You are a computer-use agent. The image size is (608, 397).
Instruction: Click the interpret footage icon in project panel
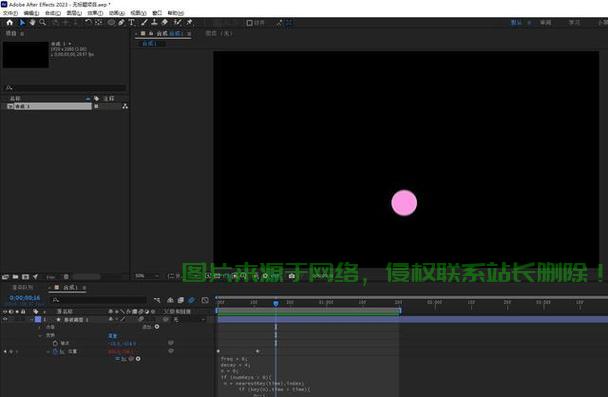pyautogui.click(x=5, y=277)
